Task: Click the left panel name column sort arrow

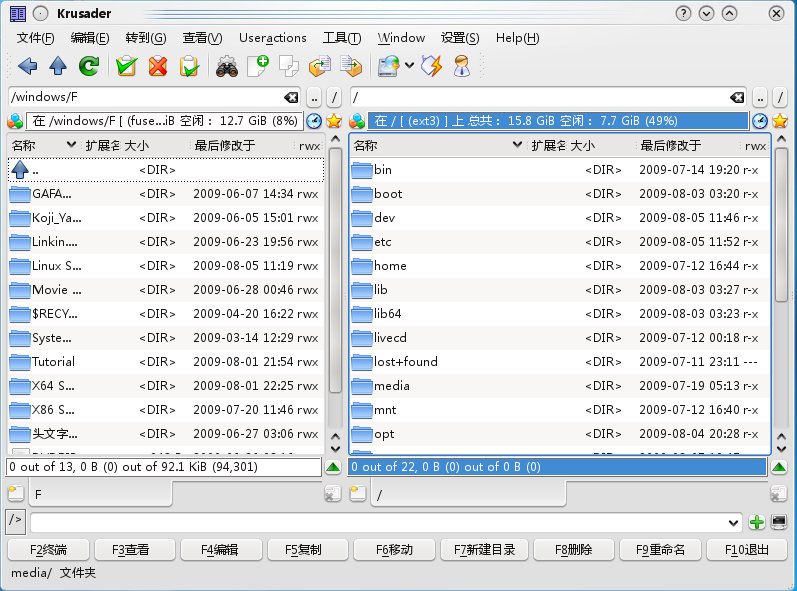Action: [71, 145]
